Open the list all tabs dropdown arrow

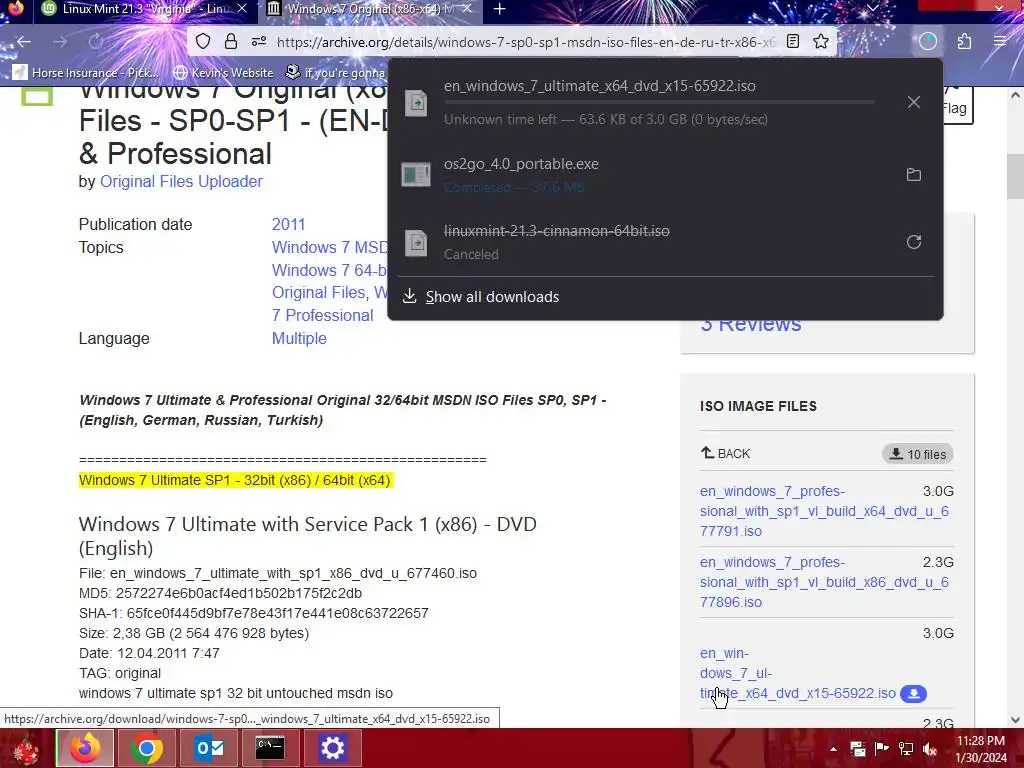coord(872,9)
